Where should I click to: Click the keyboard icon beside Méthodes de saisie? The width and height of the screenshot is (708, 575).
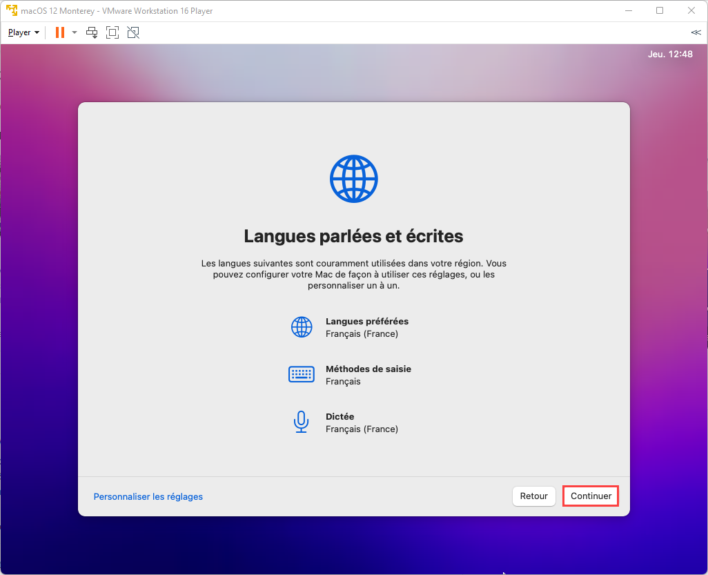point(302,374)
